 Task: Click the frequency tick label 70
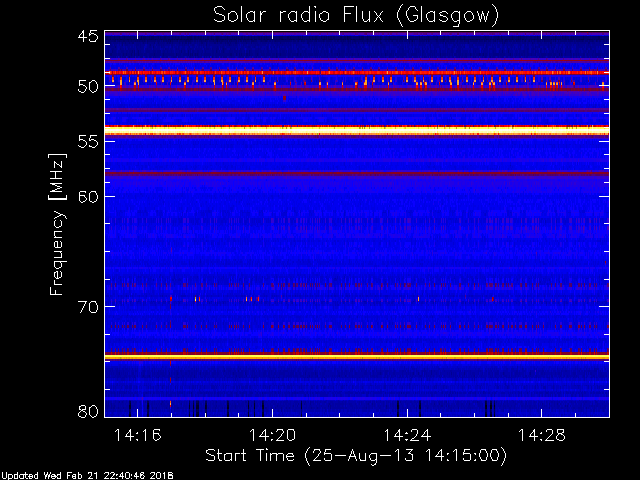(x=88, y=307)
